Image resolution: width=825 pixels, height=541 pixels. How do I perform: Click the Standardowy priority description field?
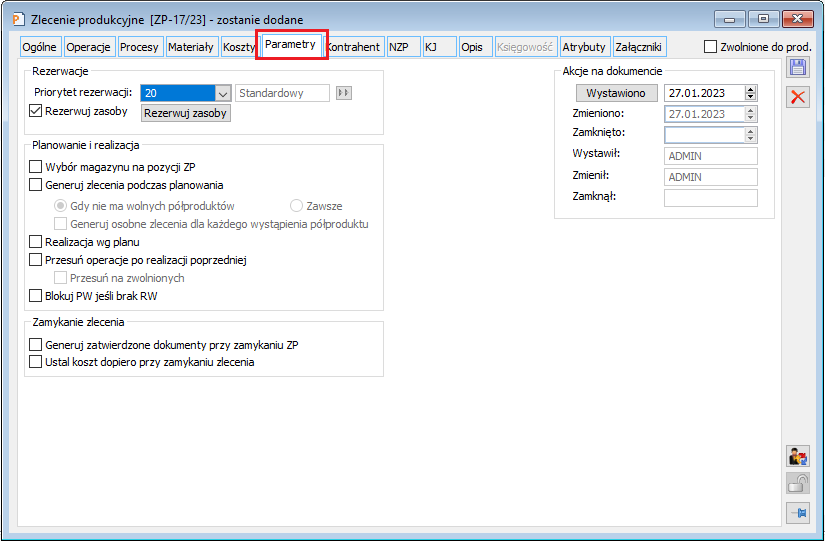click(283, 93)
